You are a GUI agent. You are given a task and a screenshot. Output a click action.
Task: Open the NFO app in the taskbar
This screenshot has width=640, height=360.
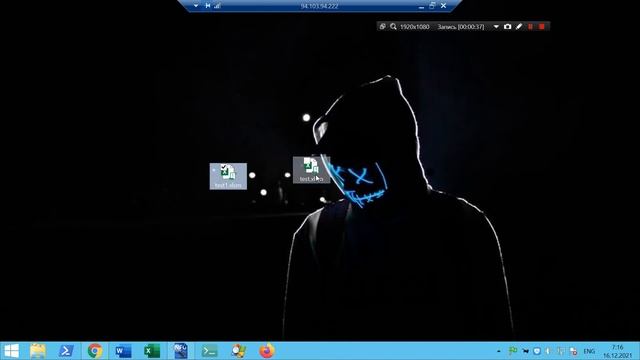point(180,351)
